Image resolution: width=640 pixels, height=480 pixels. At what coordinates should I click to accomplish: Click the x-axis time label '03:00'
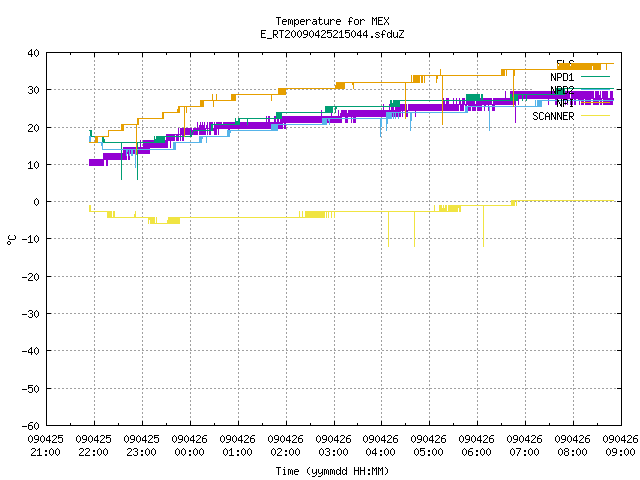(x=333, y=452)
